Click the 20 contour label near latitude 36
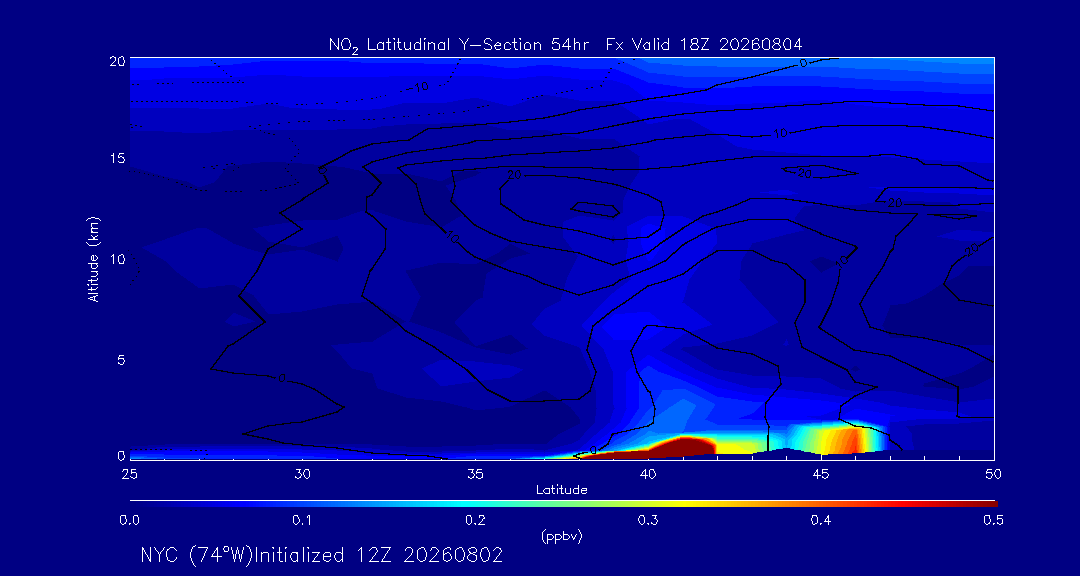 (x=515, y=175)
